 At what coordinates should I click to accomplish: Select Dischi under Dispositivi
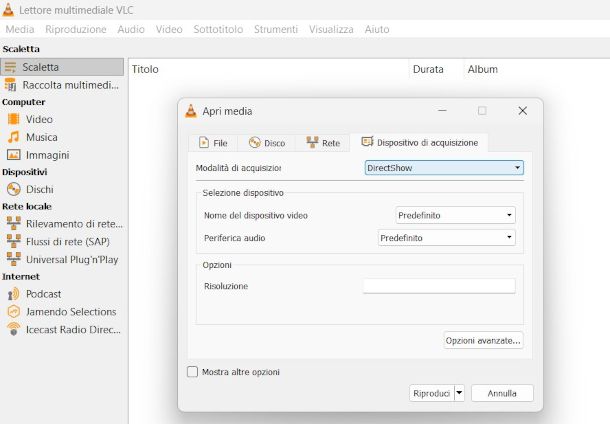click(x=62, y=189)
